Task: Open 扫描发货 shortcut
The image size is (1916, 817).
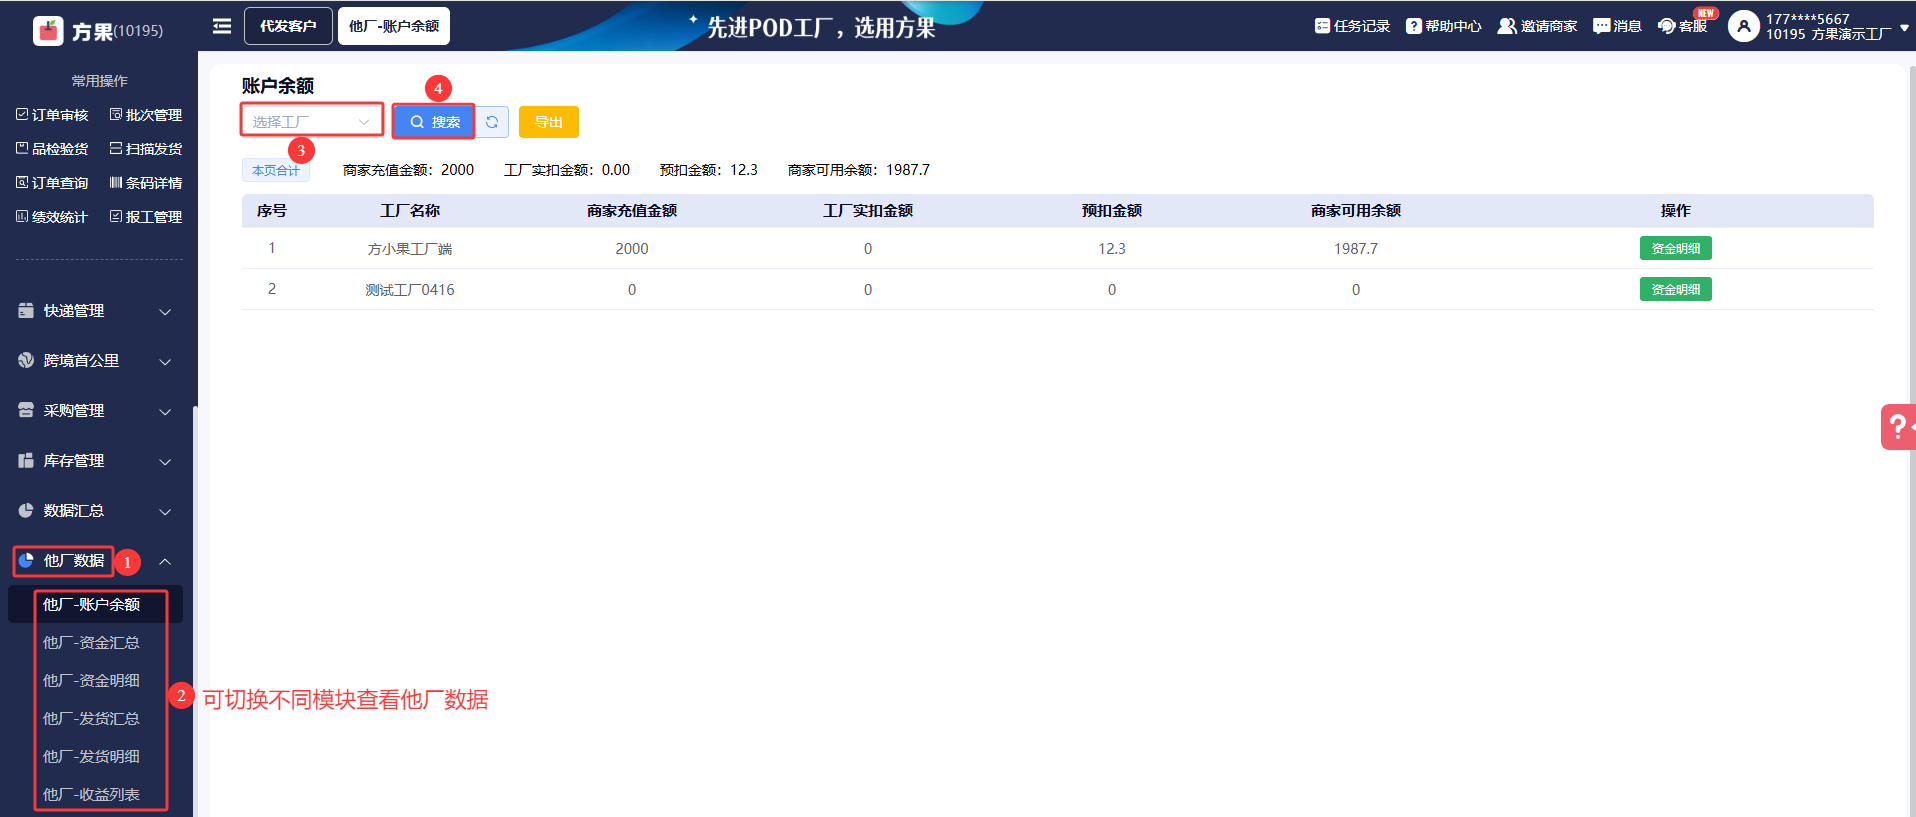Action: pyautogui.click(x=146, y=149)
